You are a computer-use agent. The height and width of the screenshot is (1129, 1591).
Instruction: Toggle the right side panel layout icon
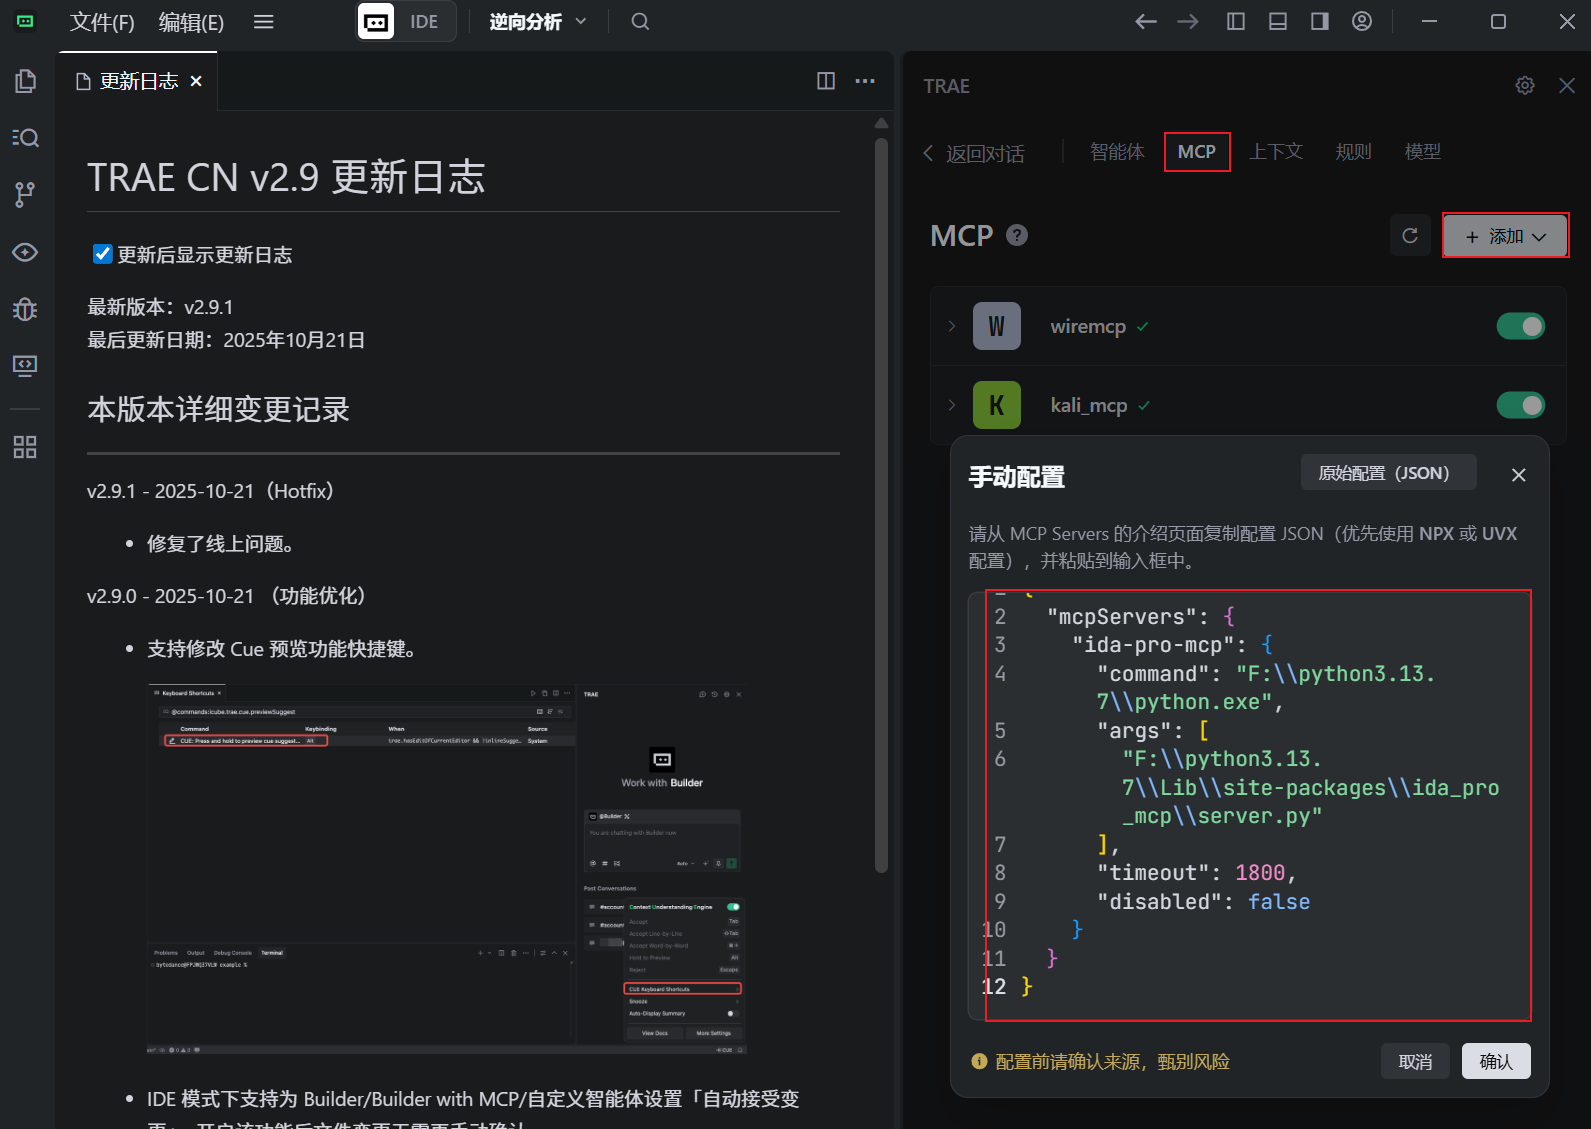click(1320, 22)
